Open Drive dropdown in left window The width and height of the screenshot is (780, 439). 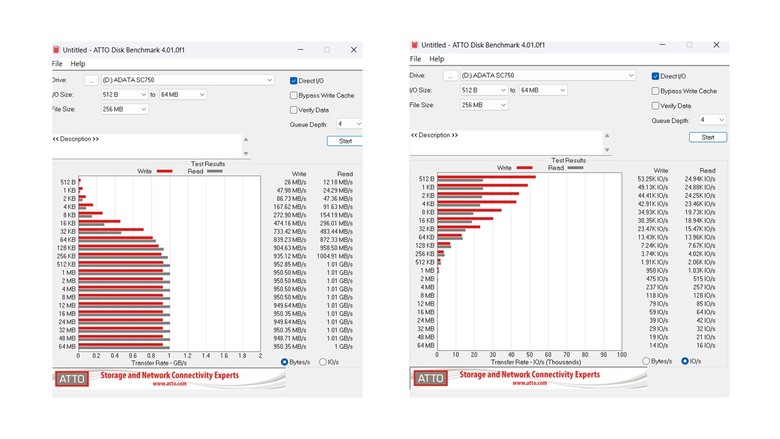click(188, 80)
